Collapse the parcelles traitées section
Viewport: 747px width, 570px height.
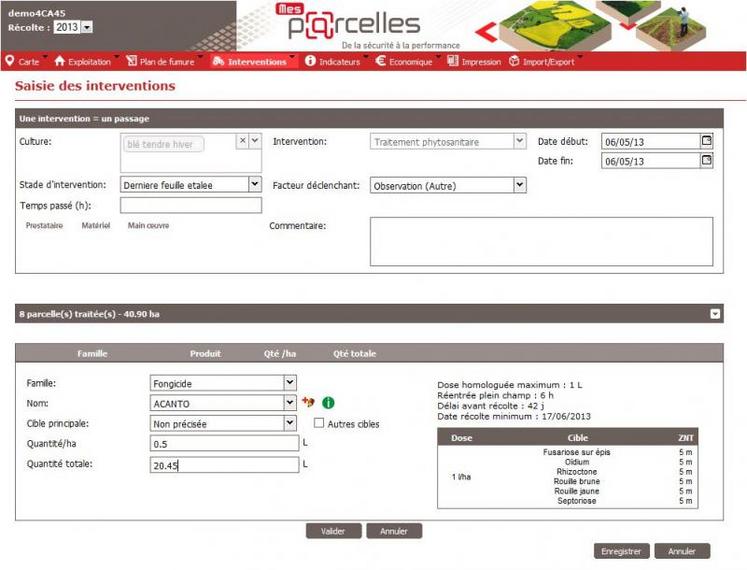click(x=715, y=314)
